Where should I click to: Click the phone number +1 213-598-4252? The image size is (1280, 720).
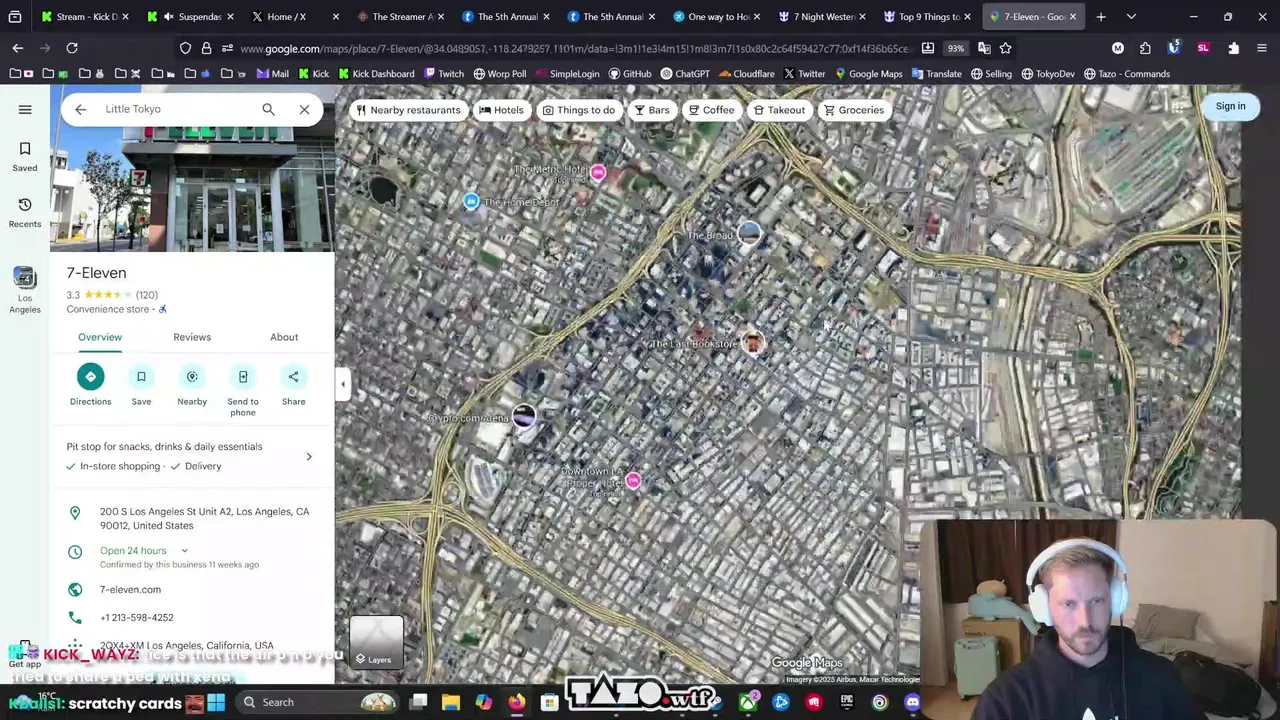click(136, 618)
